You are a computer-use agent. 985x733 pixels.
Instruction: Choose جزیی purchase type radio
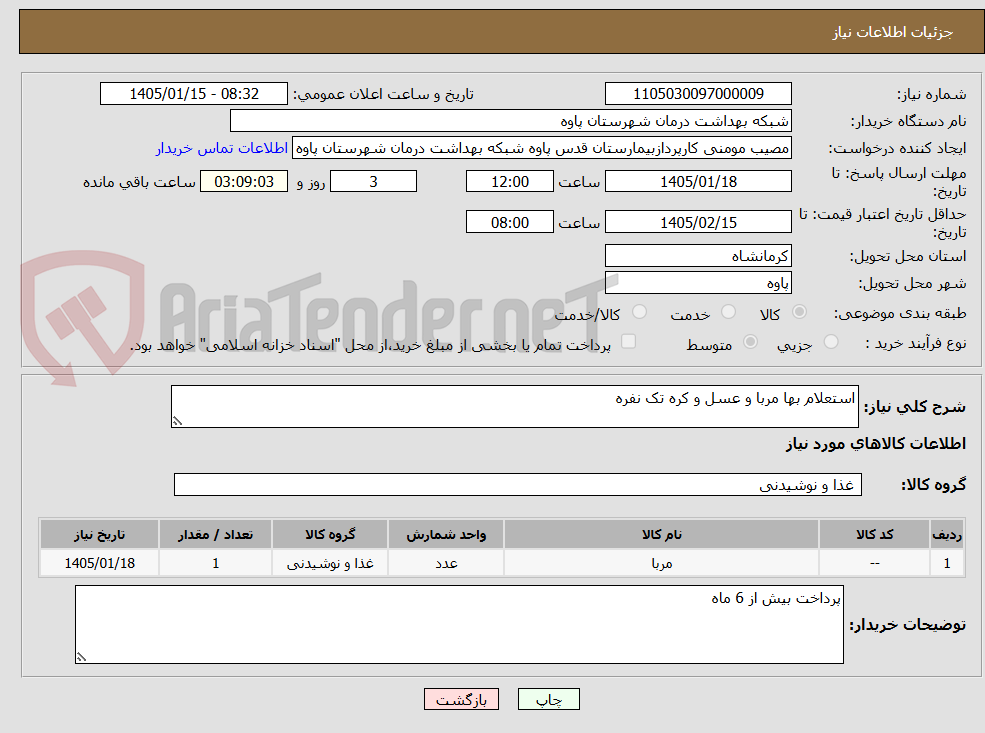(x=831, y=342)
